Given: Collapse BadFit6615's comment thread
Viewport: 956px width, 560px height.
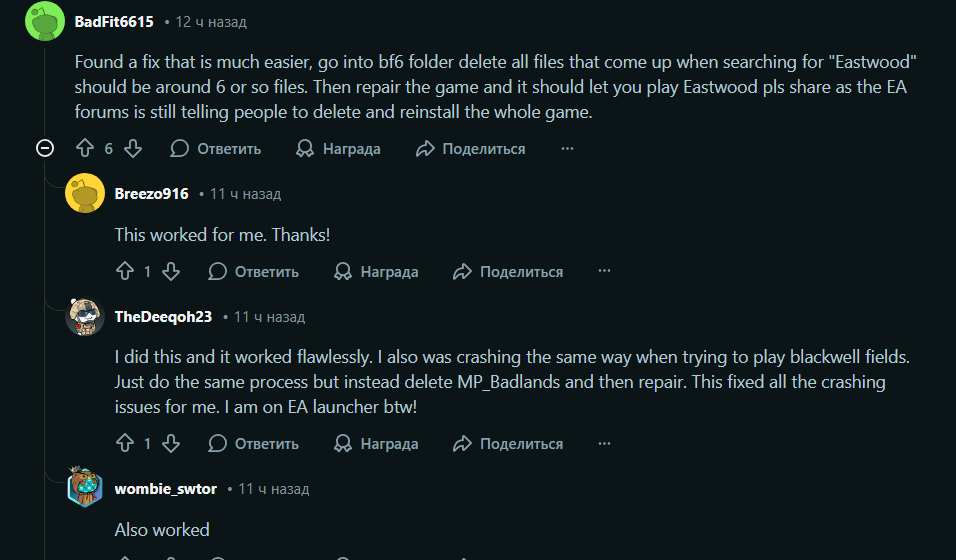Looking at the screenshot, I should point(44,149).
